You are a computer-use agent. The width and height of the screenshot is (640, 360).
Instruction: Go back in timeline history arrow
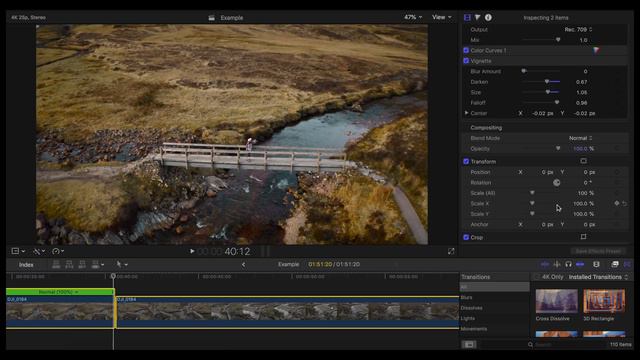coord(243,264)
